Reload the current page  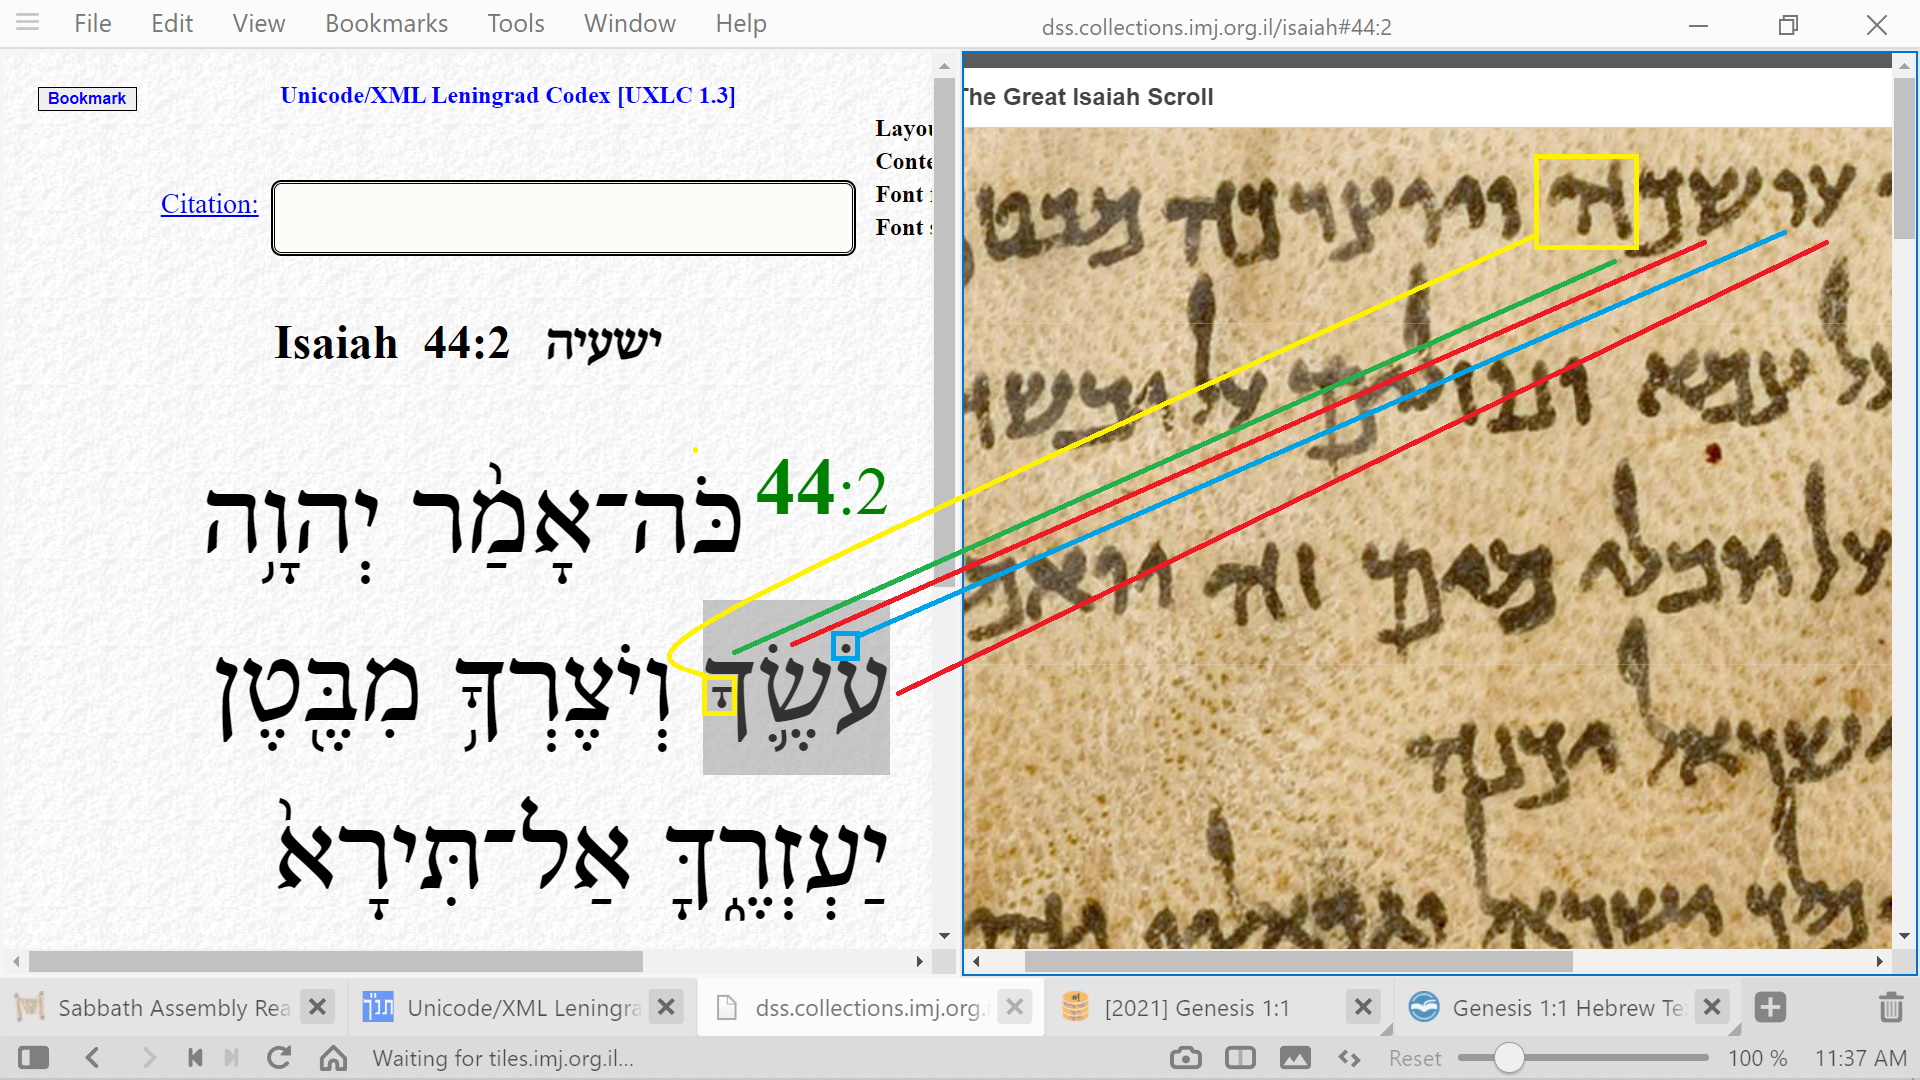click(279, 1058)
